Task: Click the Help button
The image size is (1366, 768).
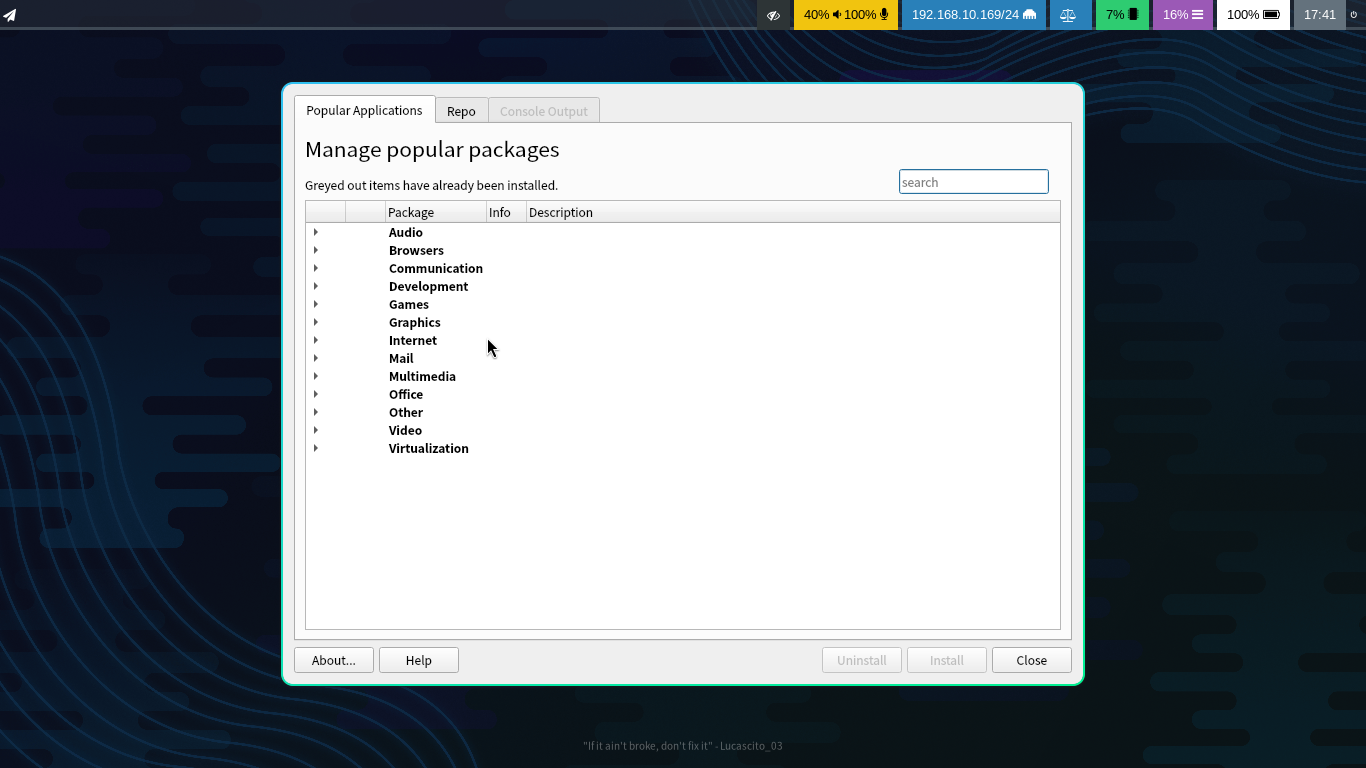Action: pos(419,660)
